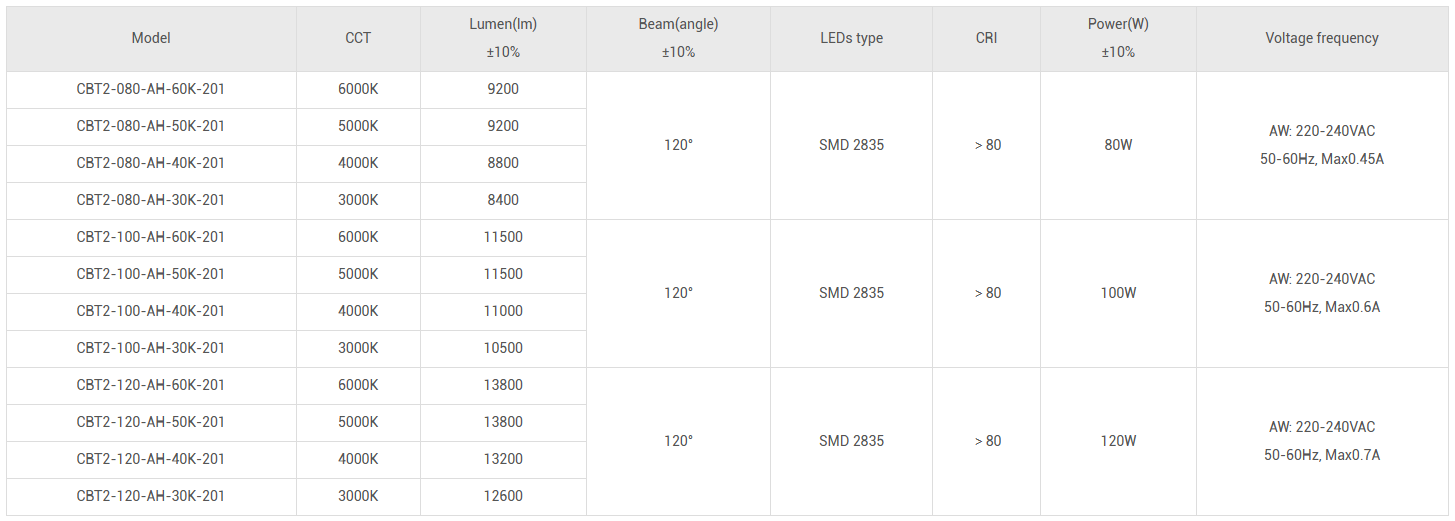The width and height of the screenshot is (1455, 521).
Task: Click the 8800 lumen value
Action: pyautogui.click(x=503, y=163)
